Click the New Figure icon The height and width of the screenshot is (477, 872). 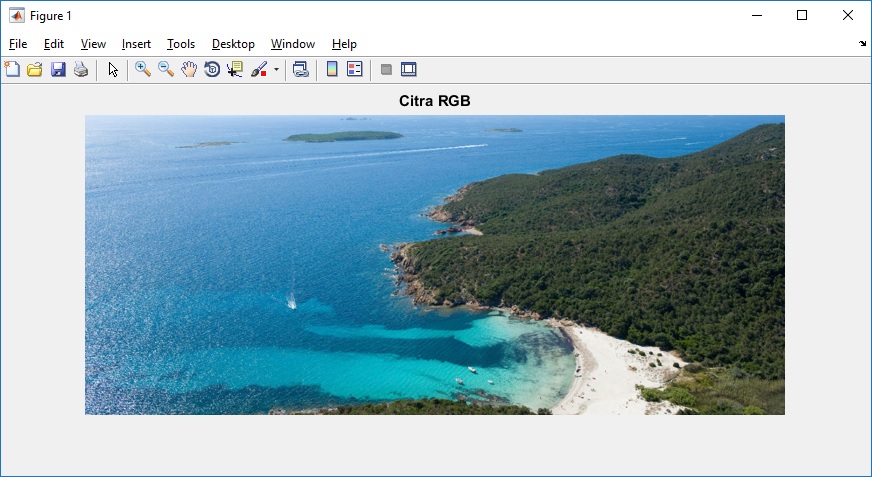12,69
